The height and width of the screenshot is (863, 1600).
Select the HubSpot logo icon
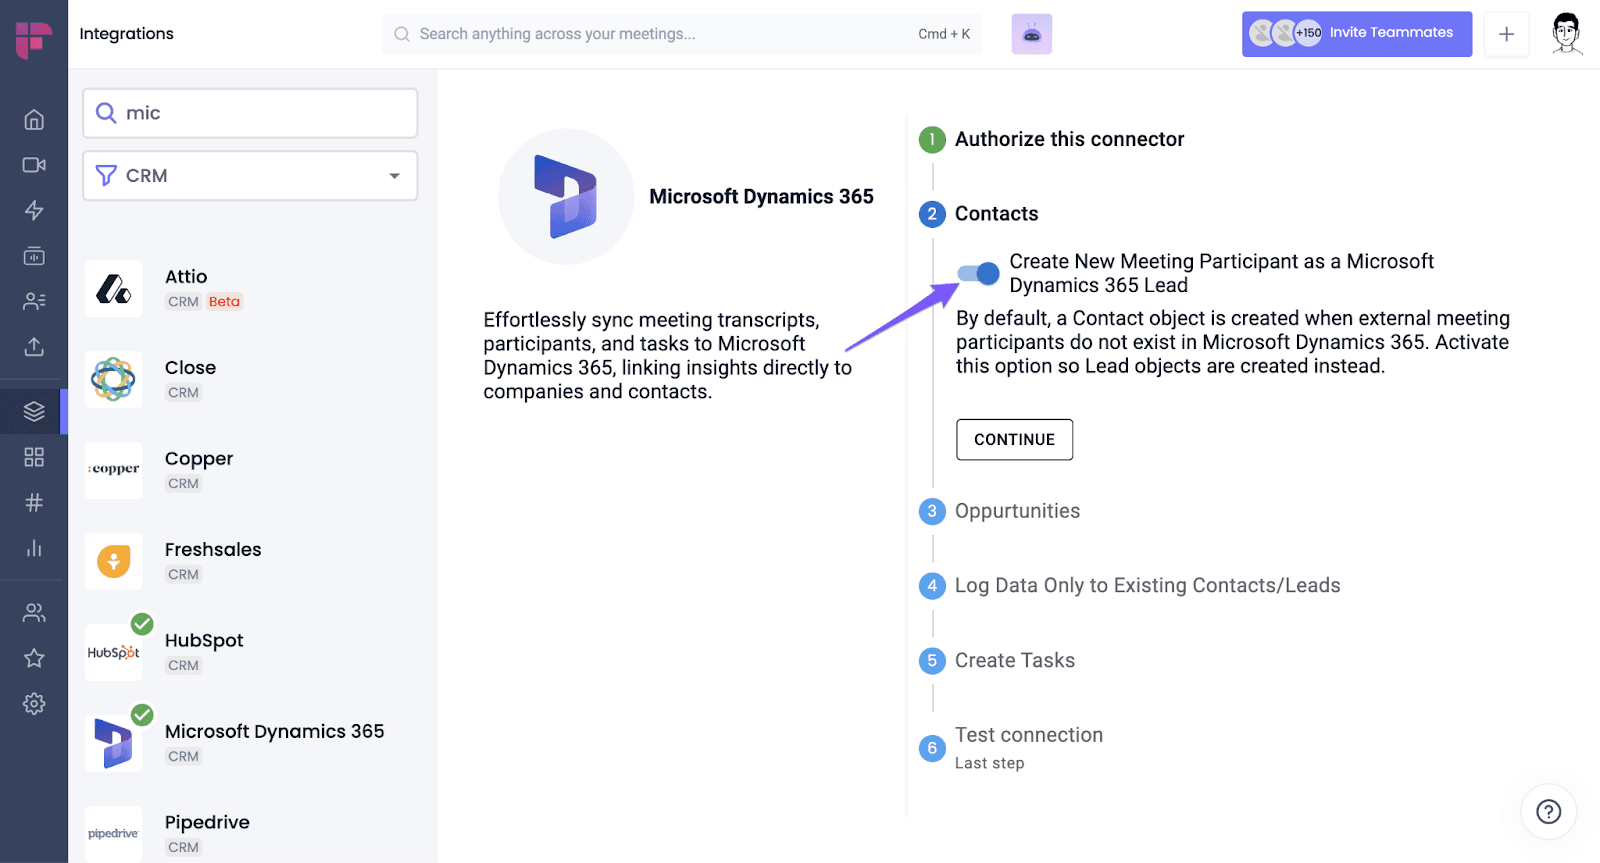pos(114,652)
